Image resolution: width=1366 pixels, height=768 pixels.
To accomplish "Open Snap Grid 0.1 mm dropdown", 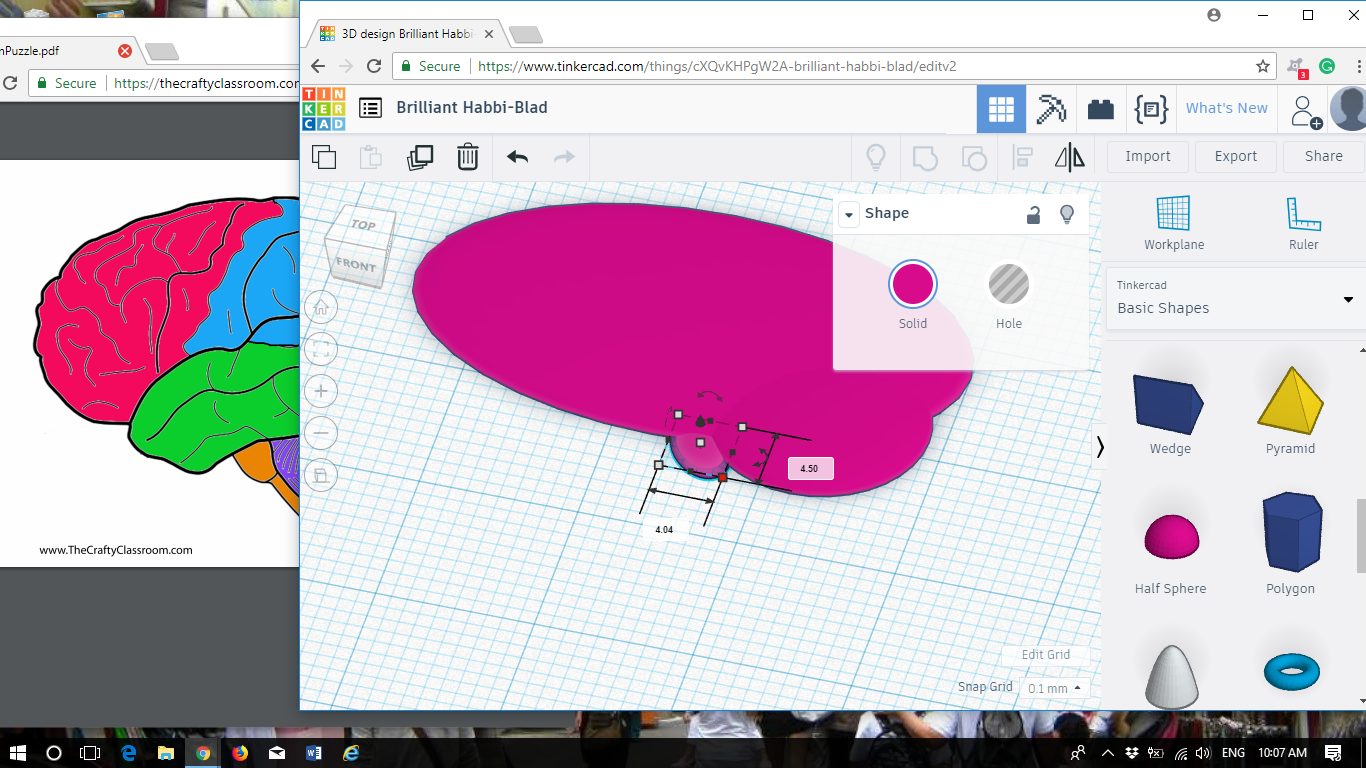I will (1056, 688).
